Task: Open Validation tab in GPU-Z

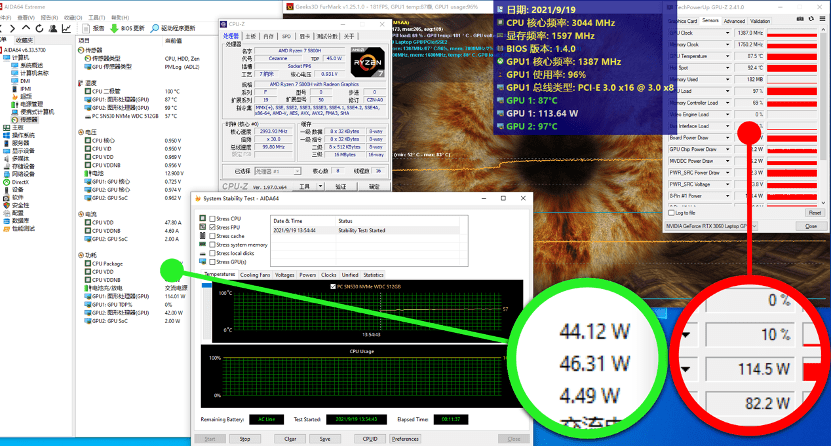Action: [760, 21]
